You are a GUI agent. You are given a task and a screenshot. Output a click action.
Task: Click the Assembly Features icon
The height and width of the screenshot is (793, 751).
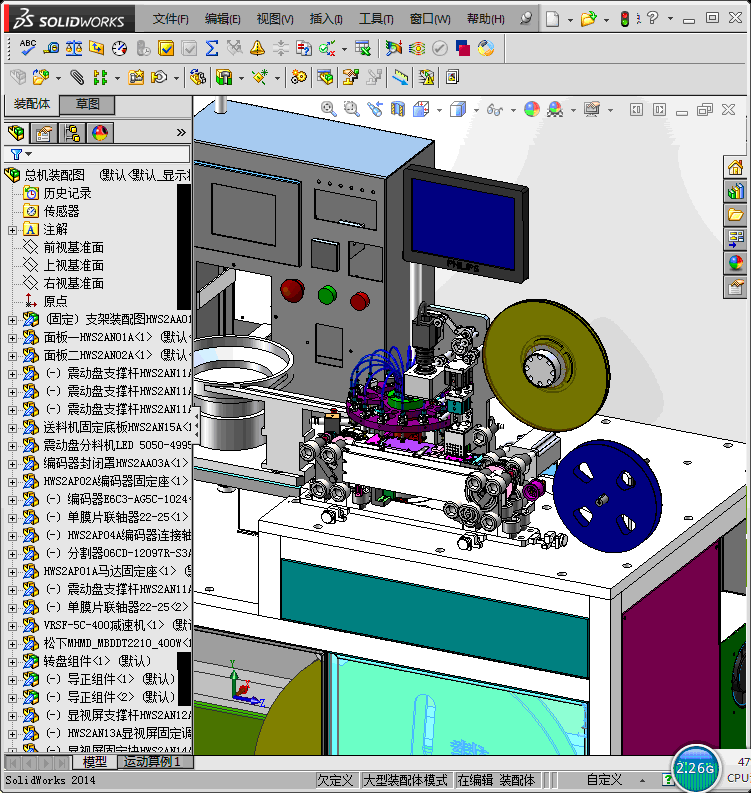(224, 77)
